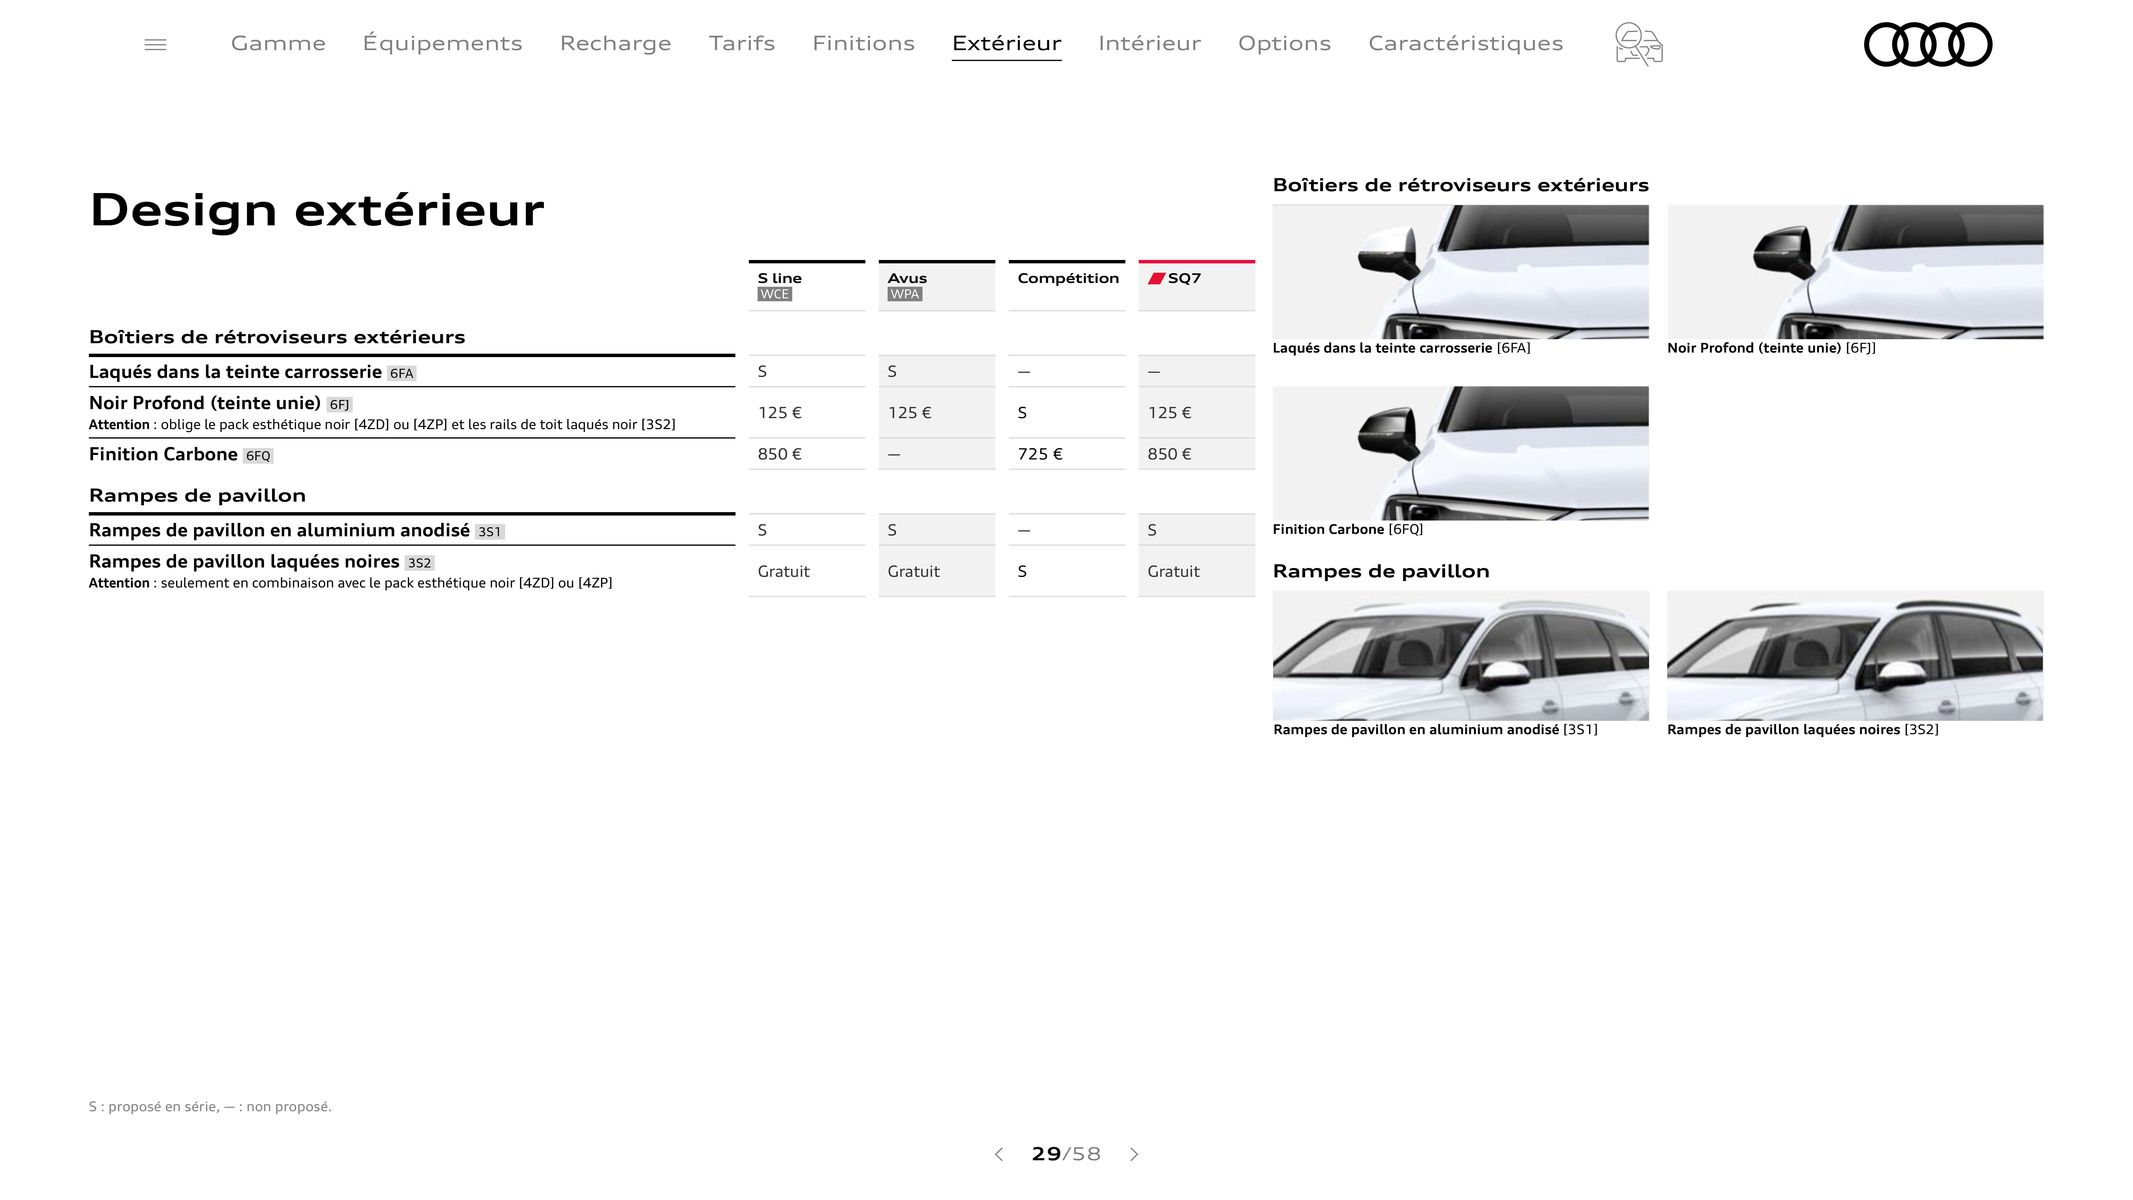The image size is (2133, 1200).
Task: Open the Gamme tab
Action: [278, 43]
